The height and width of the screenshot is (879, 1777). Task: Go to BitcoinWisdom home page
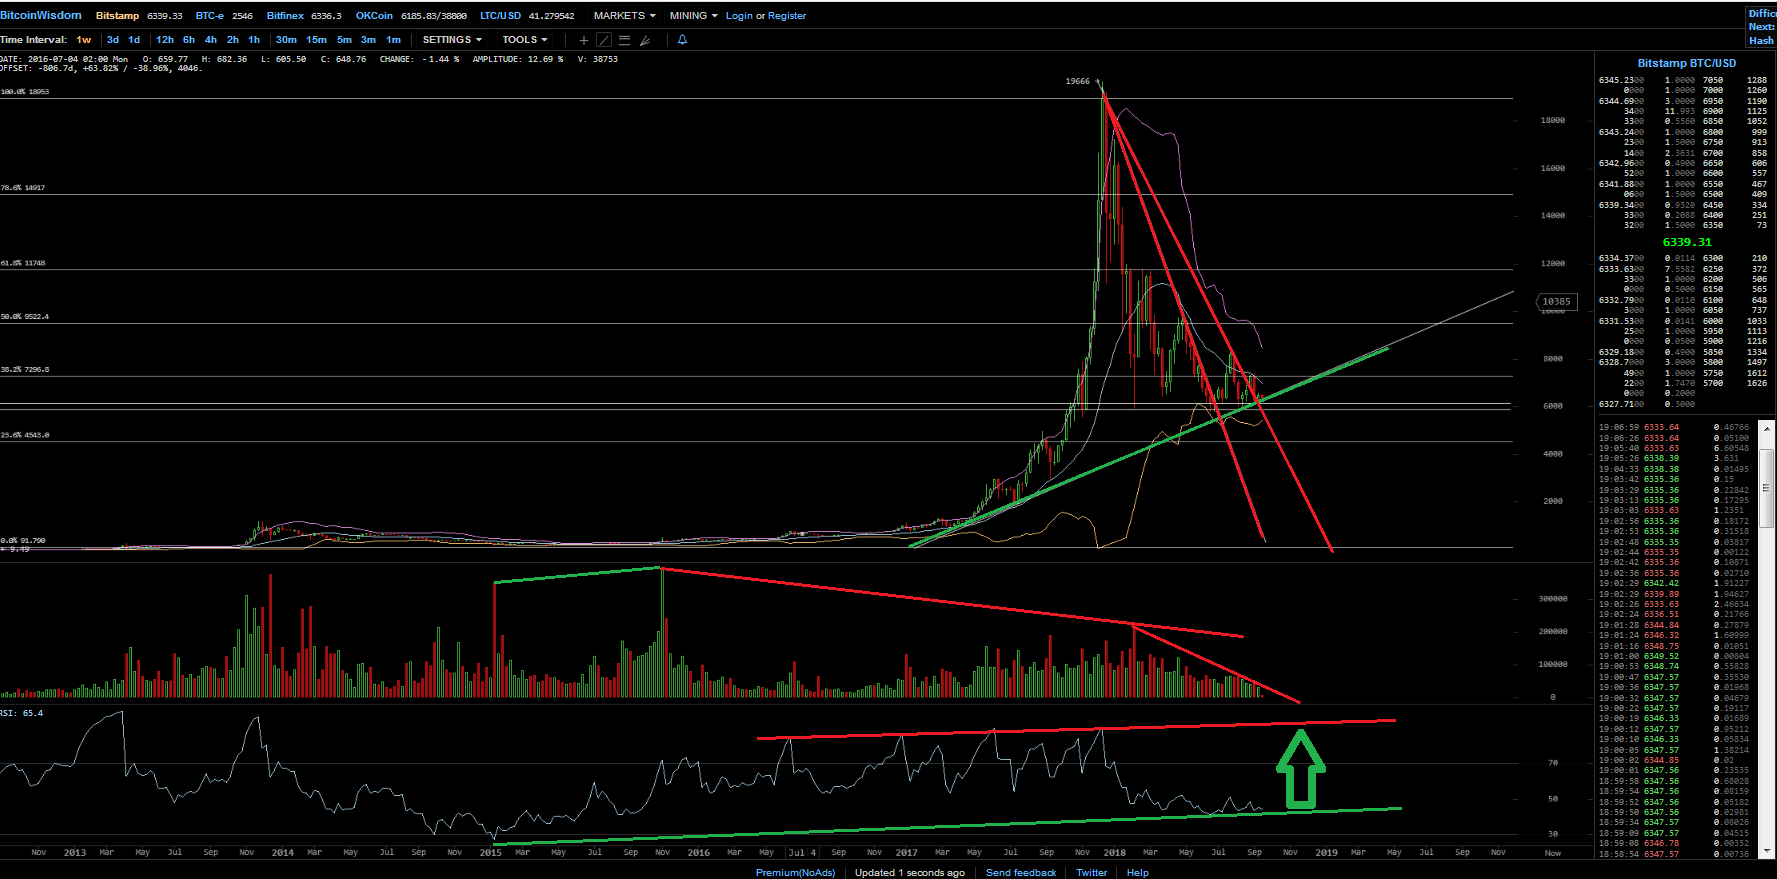[x=41, y=16]
